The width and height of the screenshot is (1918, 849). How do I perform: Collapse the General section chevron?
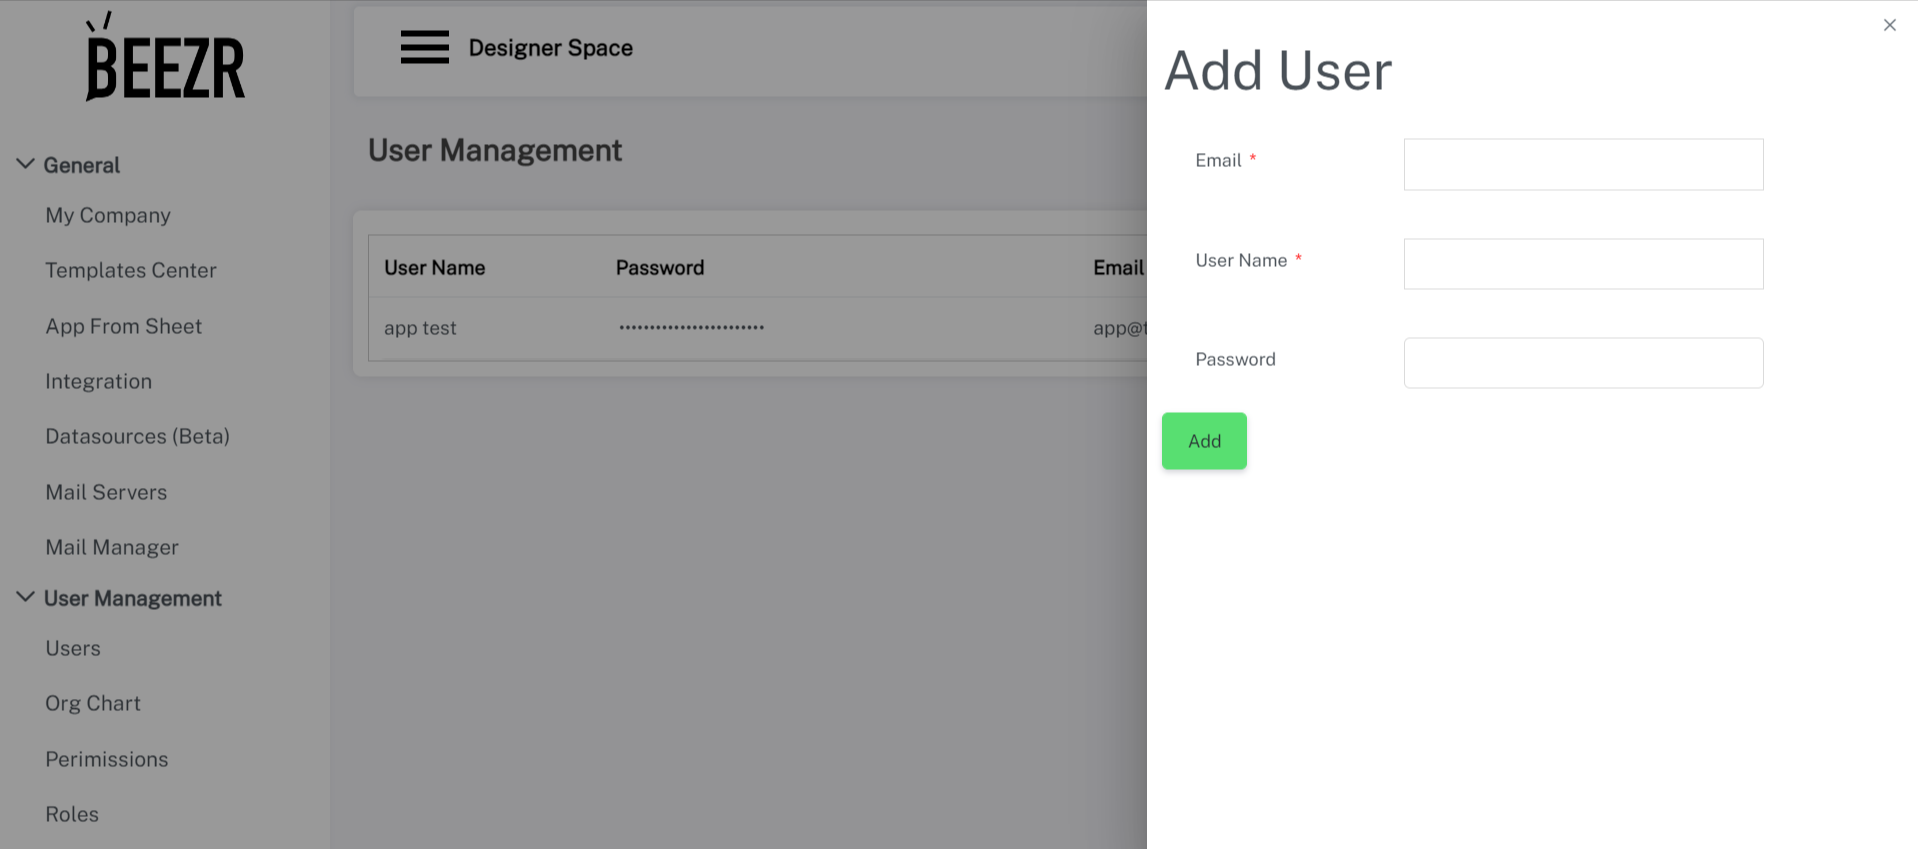tap(26, 164)
